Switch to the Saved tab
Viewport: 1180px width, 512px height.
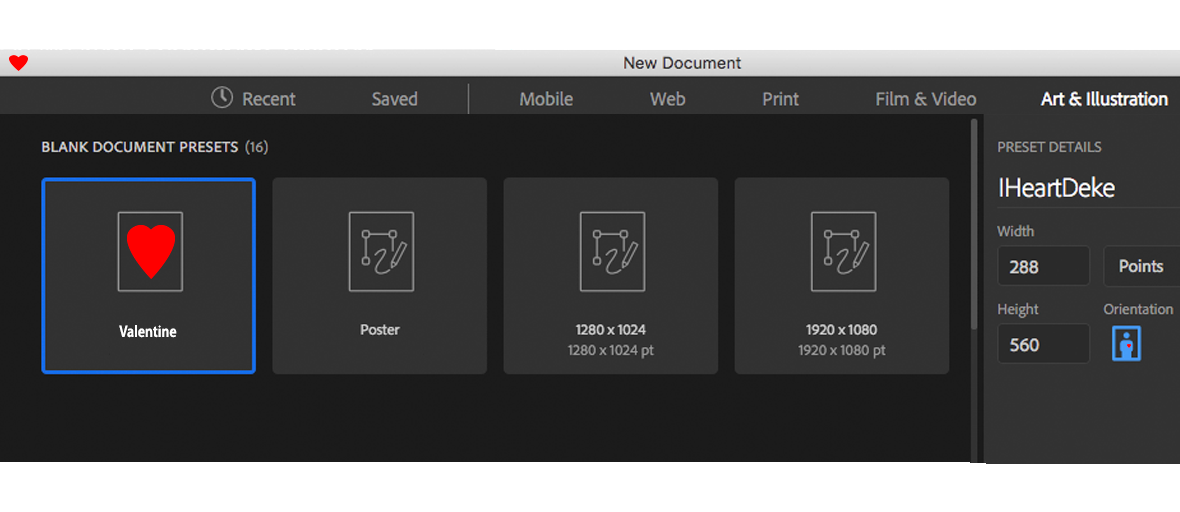point(394,99)
